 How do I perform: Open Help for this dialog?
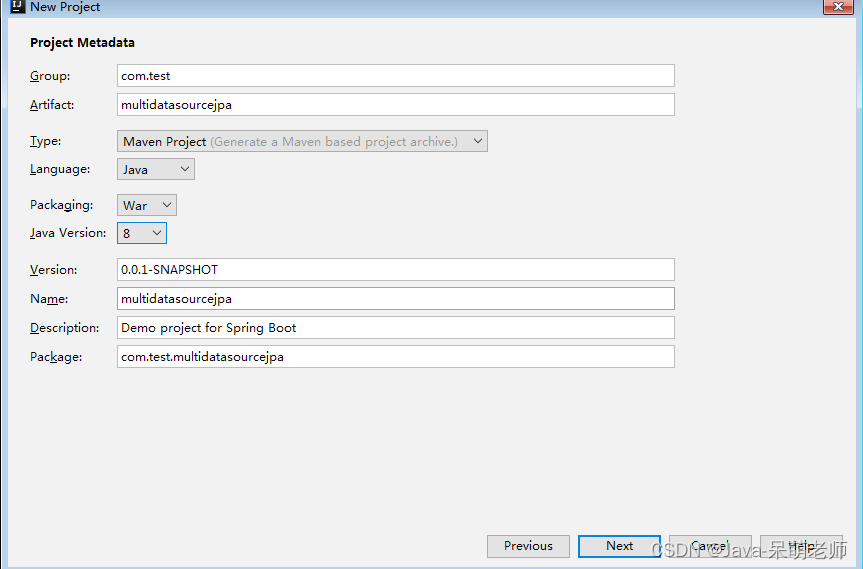tap(801, 546)
